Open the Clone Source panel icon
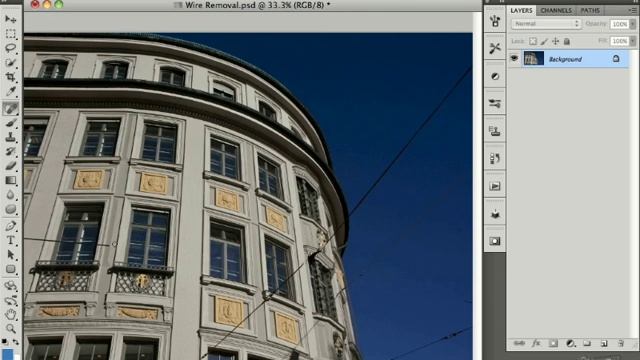 pyautogui.click(x=495, y=131)
